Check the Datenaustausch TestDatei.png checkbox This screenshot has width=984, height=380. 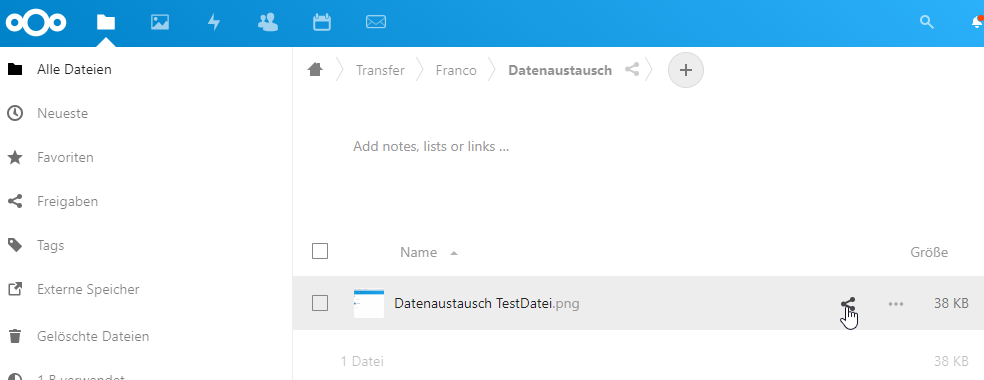[x=320, y=303]
